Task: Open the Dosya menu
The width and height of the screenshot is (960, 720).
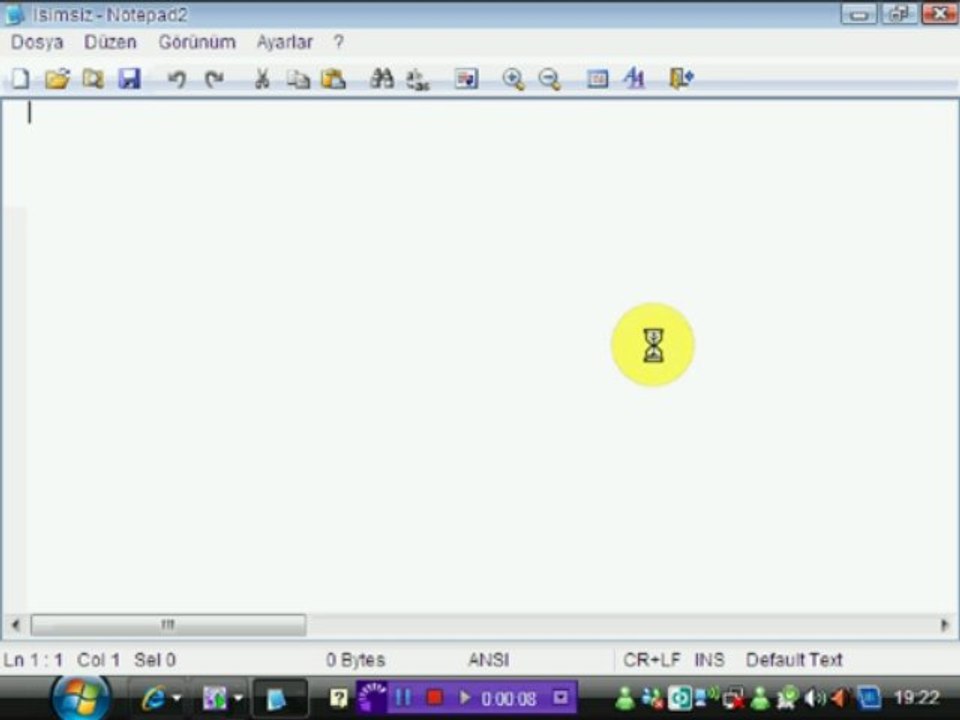Action: pyautogui.click(x=37, y=42)
